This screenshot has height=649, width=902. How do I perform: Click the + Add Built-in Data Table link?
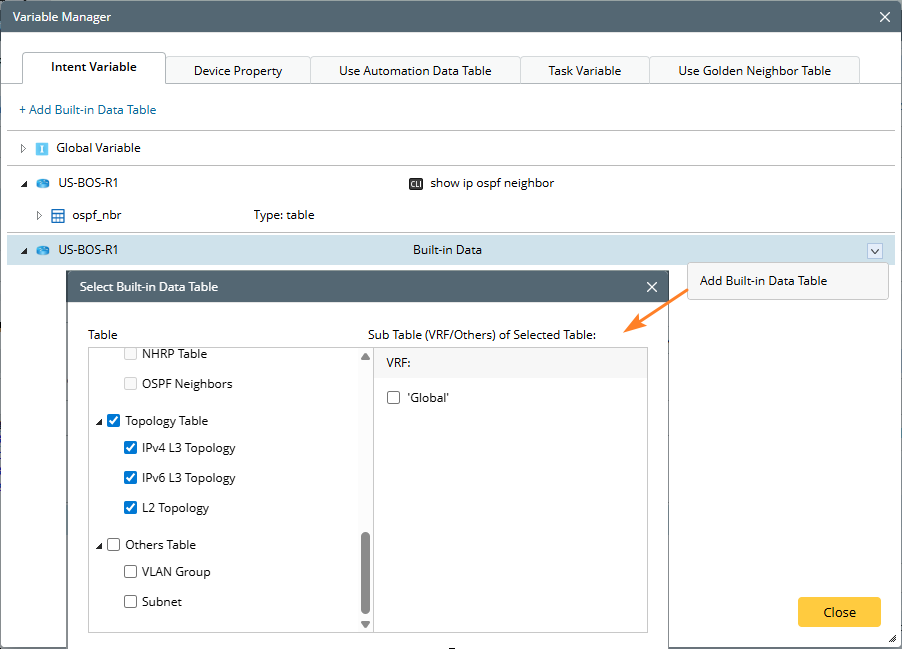coord(88,110)
